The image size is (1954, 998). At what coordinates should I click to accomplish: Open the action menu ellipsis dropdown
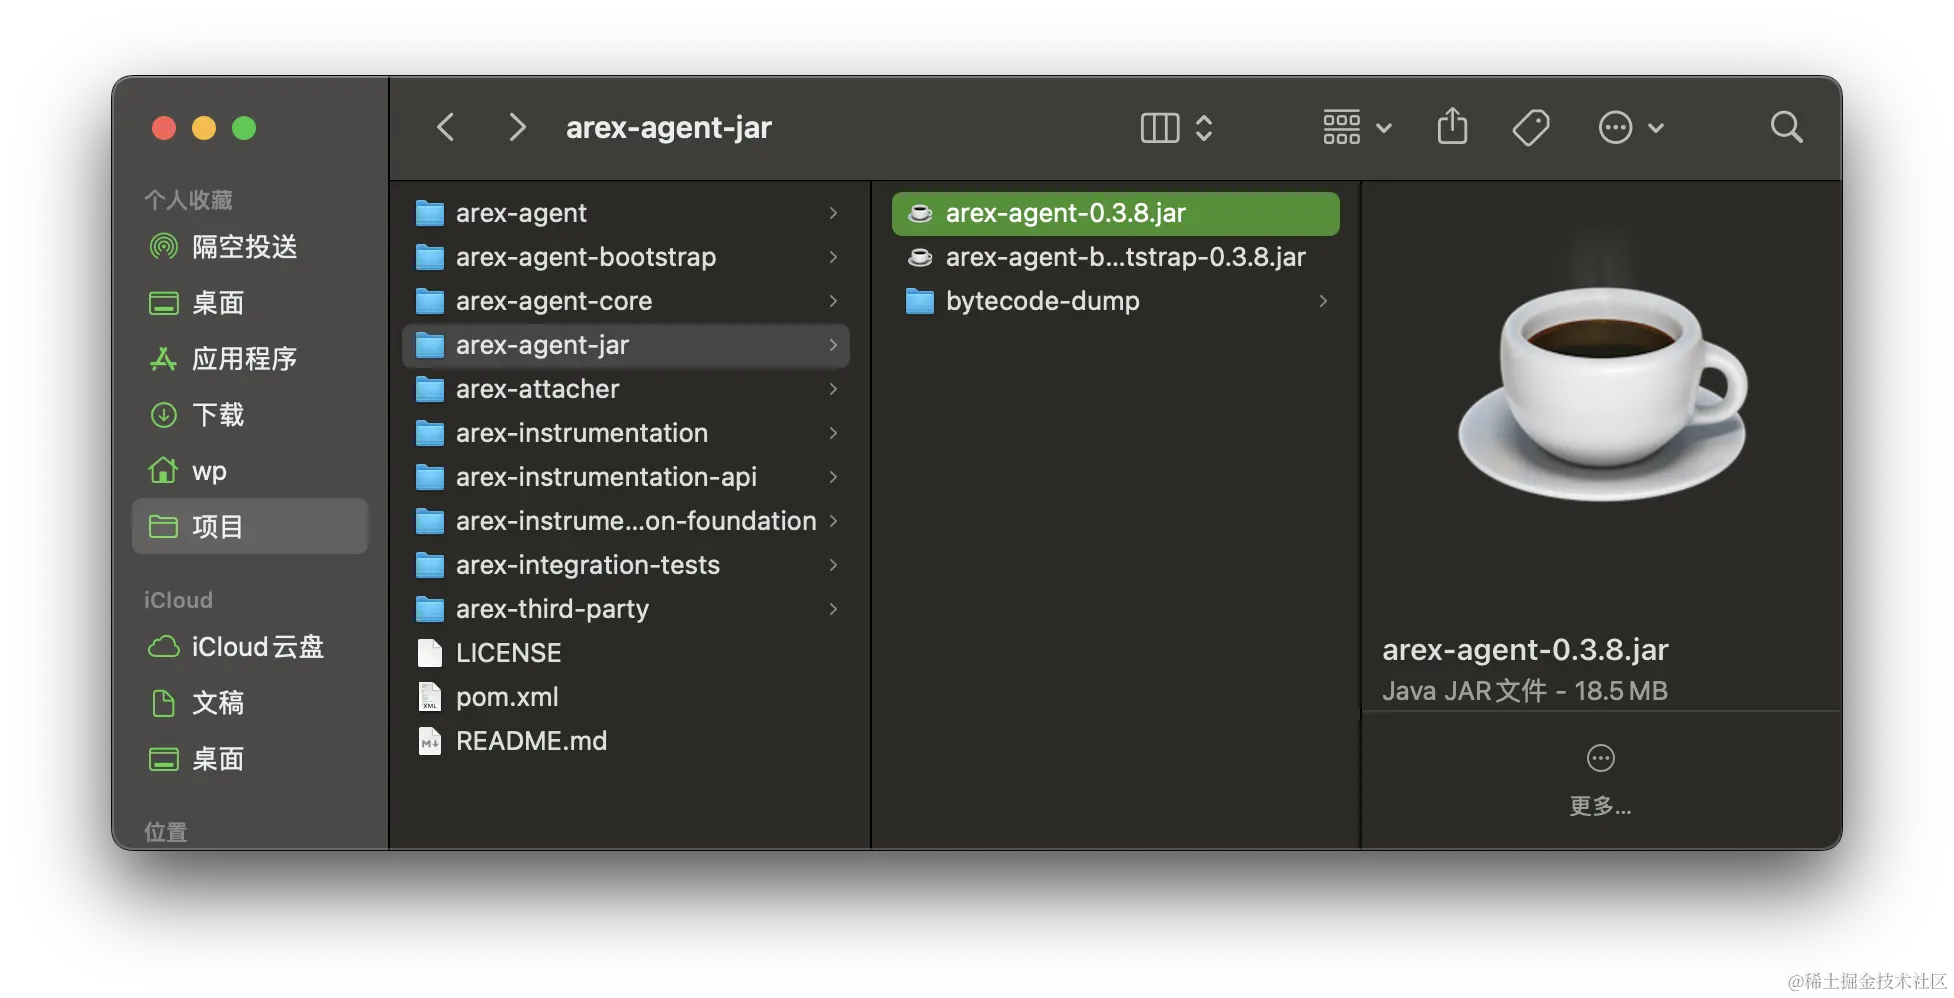click(1630, 128)
